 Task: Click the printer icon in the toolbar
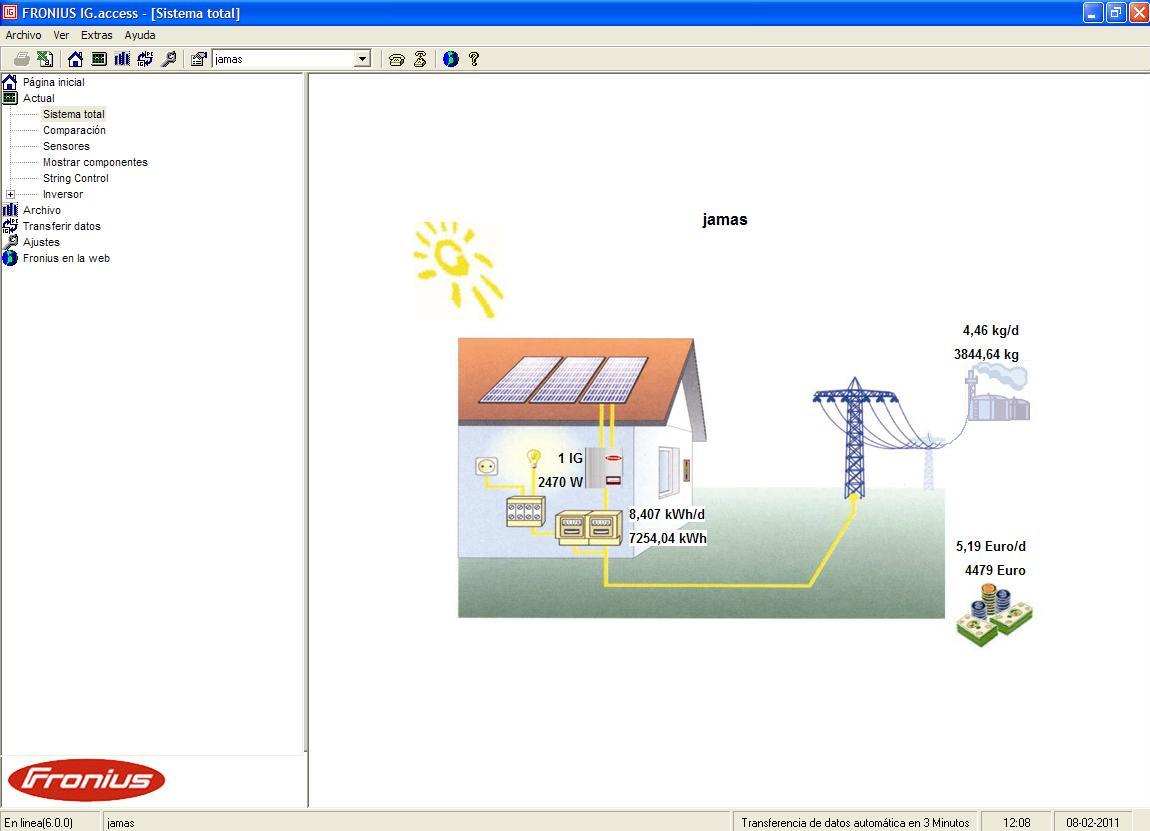pyautogui.click(x=22, y=59)
